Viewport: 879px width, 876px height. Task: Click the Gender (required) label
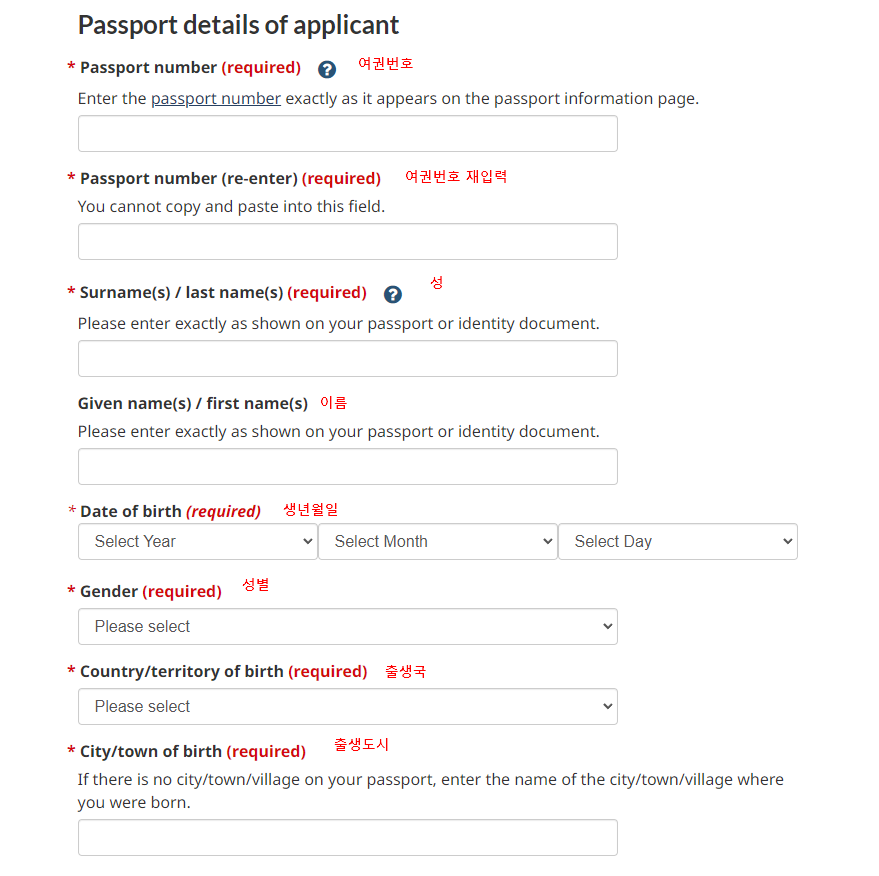pyautogui.click(x=150, y=591)
